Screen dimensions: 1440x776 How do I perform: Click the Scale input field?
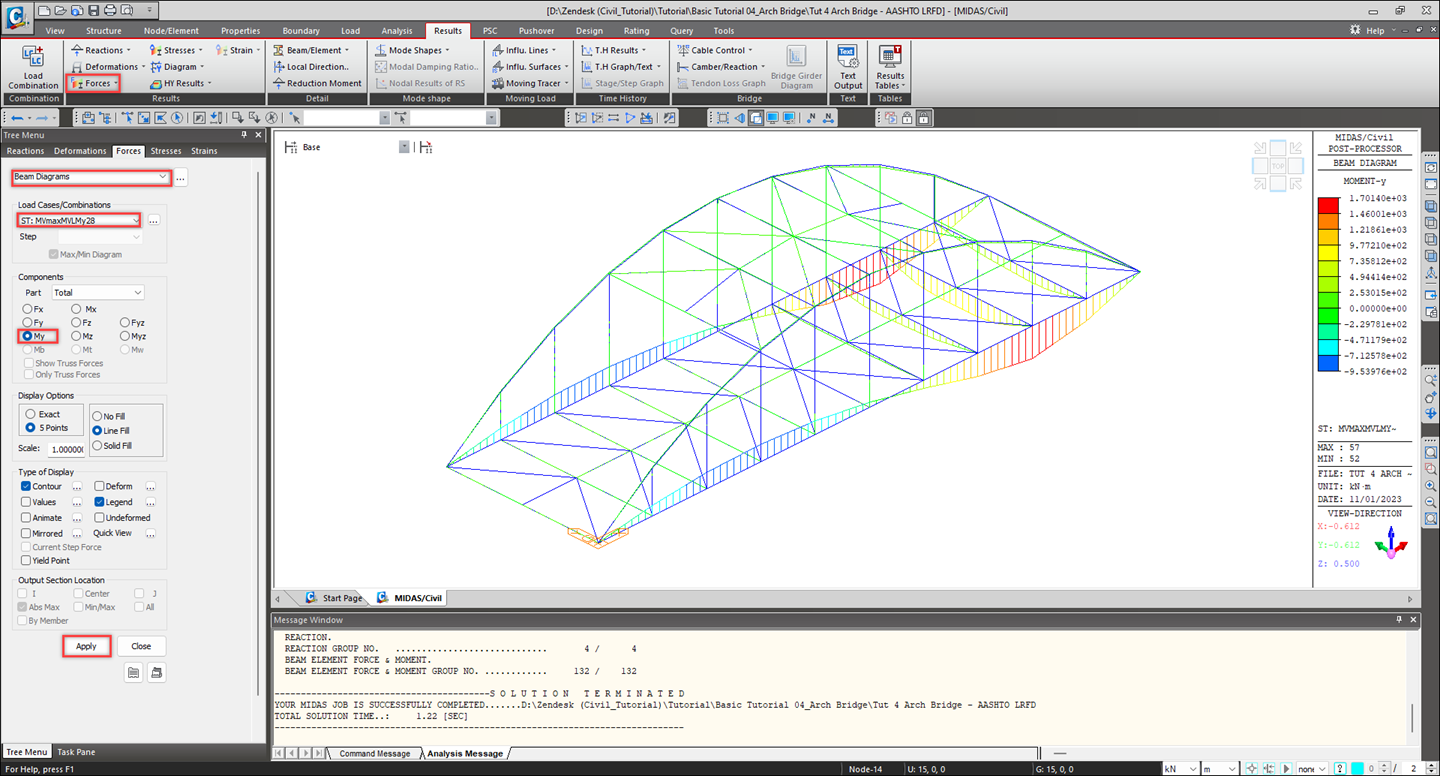tap(66, 450)
